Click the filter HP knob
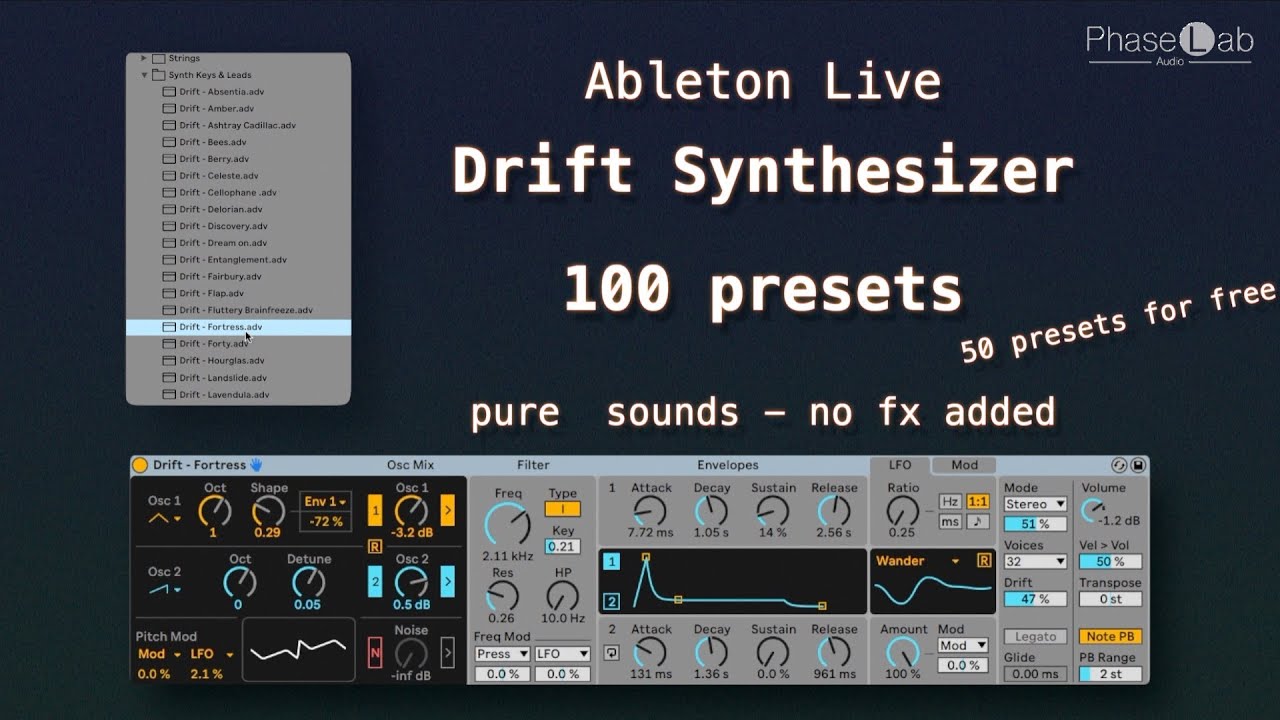The image size is (1280, 720). click(x=563, y=596)
